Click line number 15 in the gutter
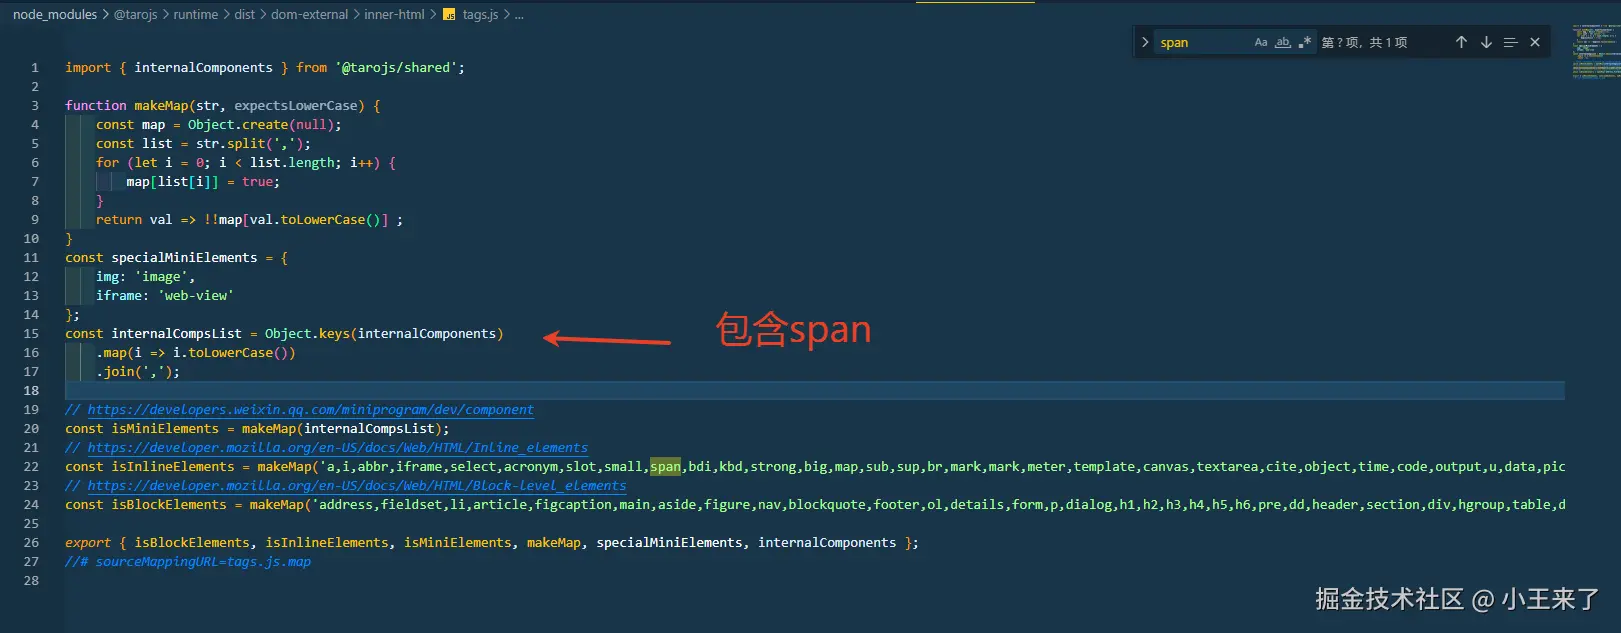Viewport: 1621px width, 633px height. click(x=31, y=334)
